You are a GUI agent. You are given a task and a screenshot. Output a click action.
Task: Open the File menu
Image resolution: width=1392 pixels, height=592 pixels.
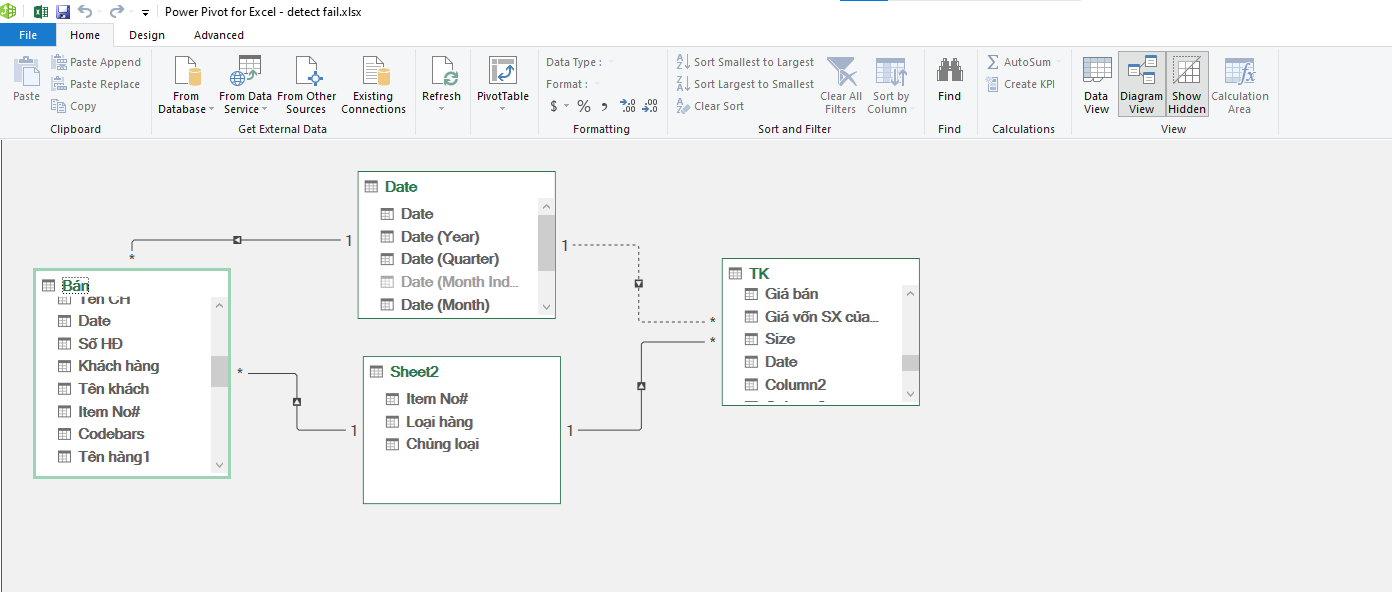click(28, 35)
